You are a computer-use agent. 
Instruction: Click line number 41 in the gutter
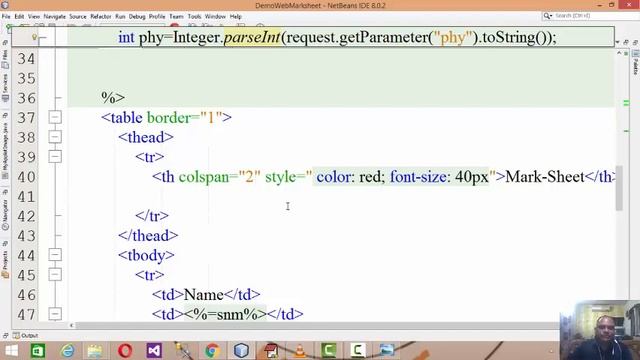click(x=27, y=196)
